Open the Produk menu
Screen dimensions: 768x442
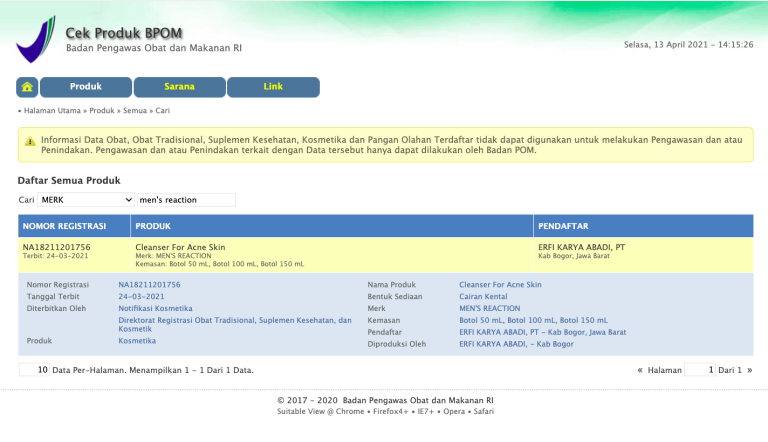[86, 87]
